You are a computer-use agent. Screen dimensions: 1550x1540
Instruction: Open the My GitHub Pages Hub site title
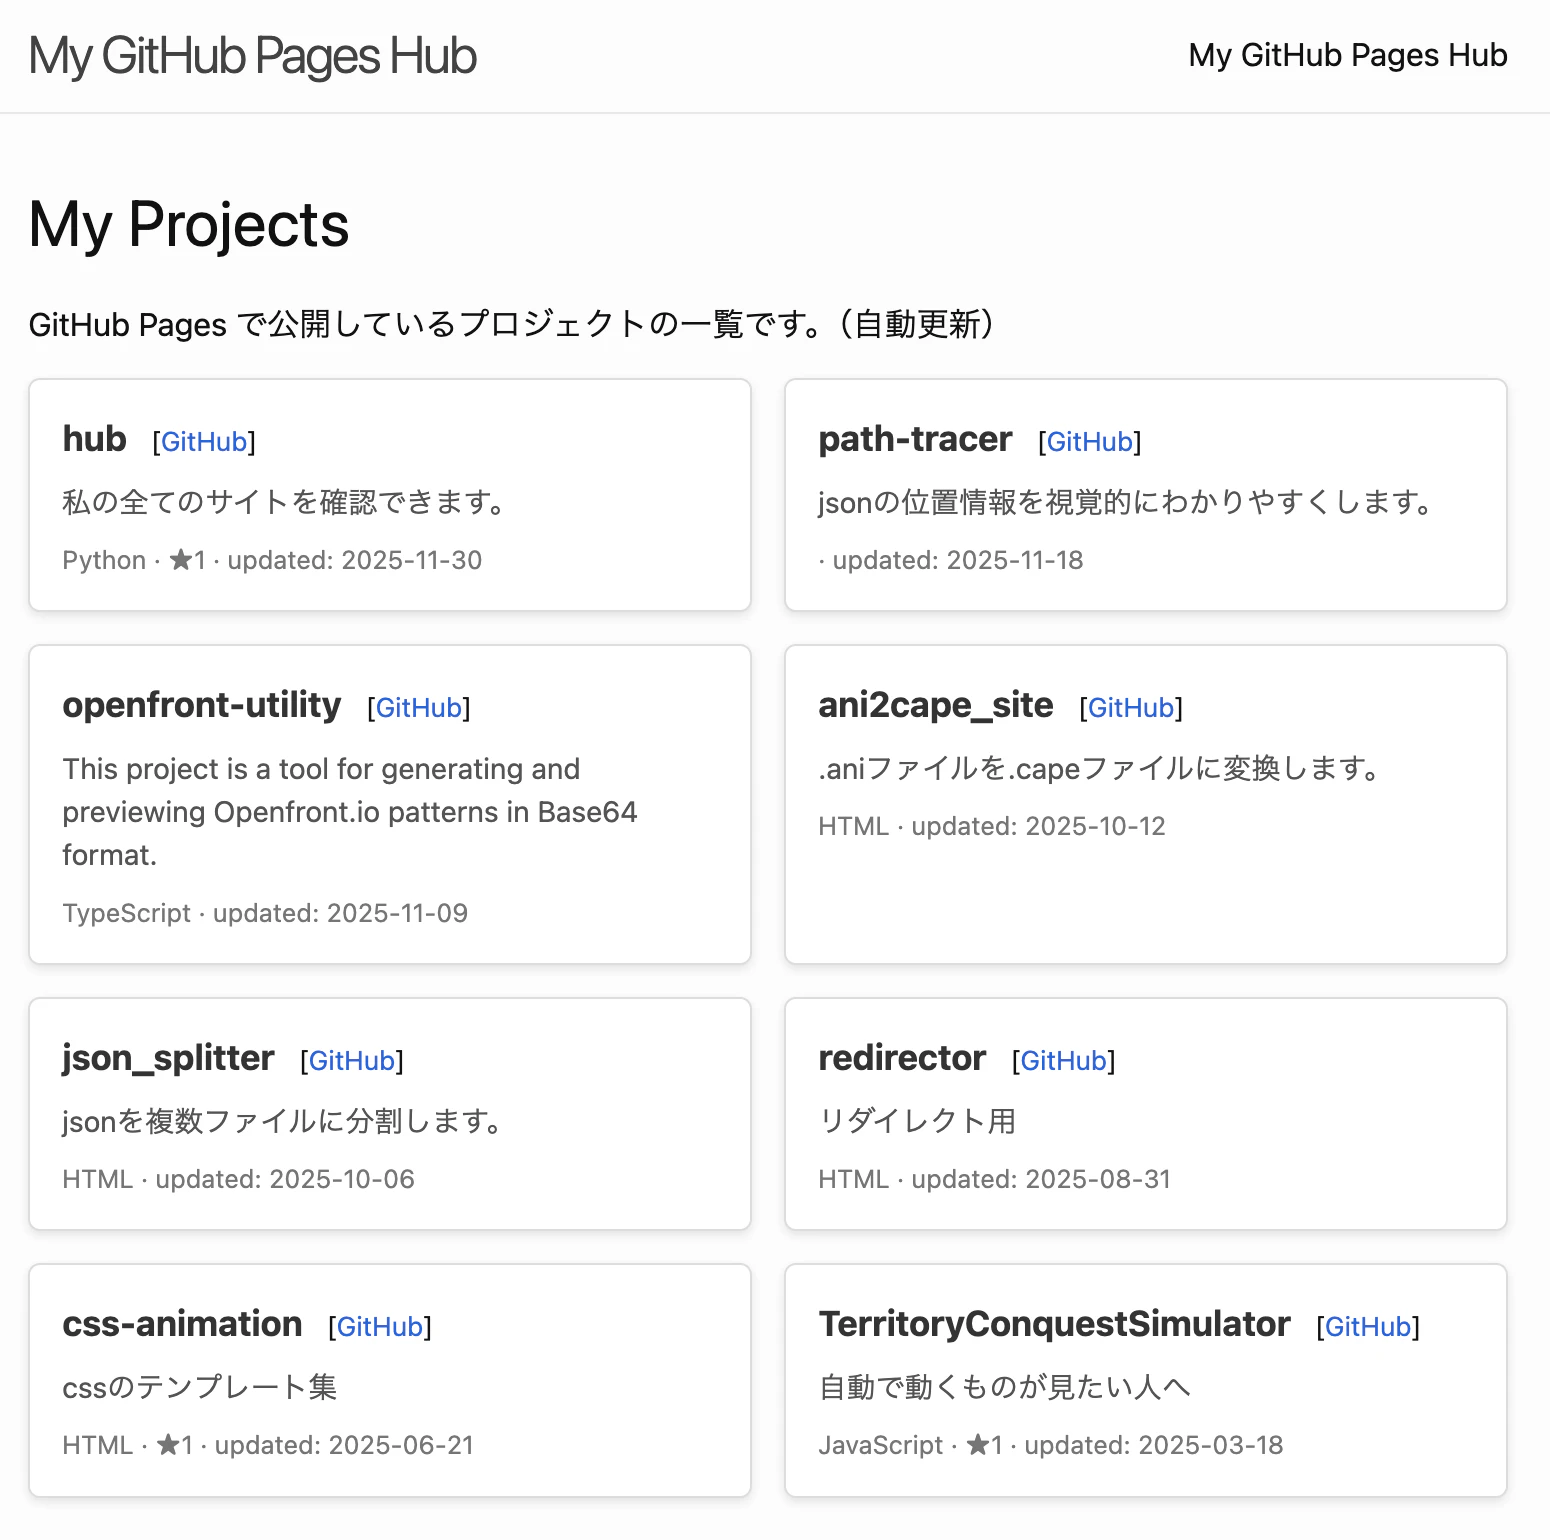point(253,56)
